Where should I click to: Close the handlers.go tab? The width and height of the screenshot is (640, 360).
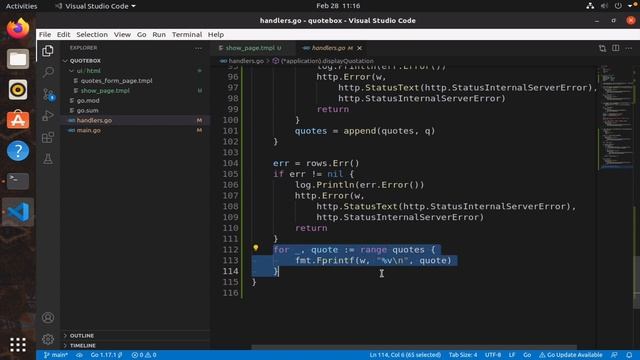pyautogui.click(x=360, y=48)
